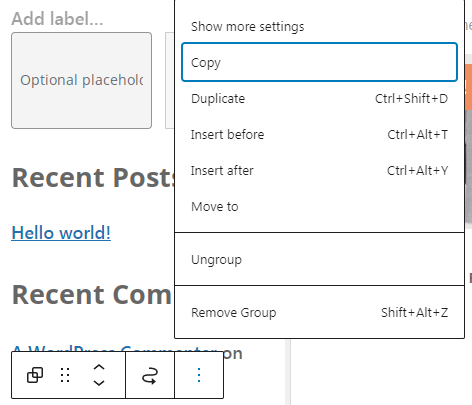Click the Recent Posts heading

pos(93,177)
